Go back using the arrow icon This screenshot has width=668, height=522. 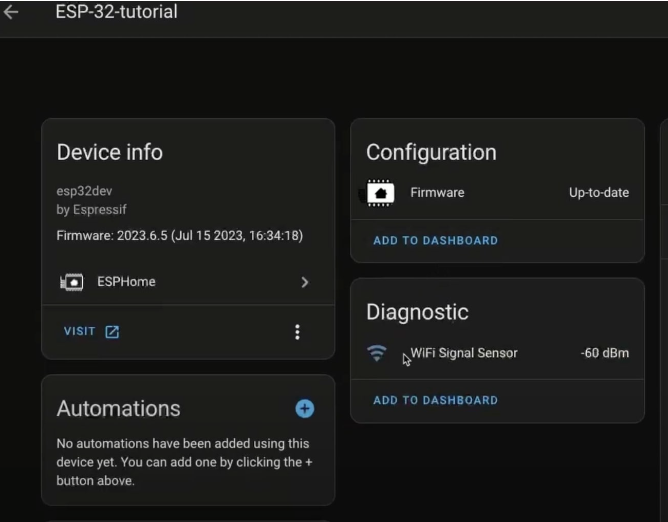click(x=11, y=12)
